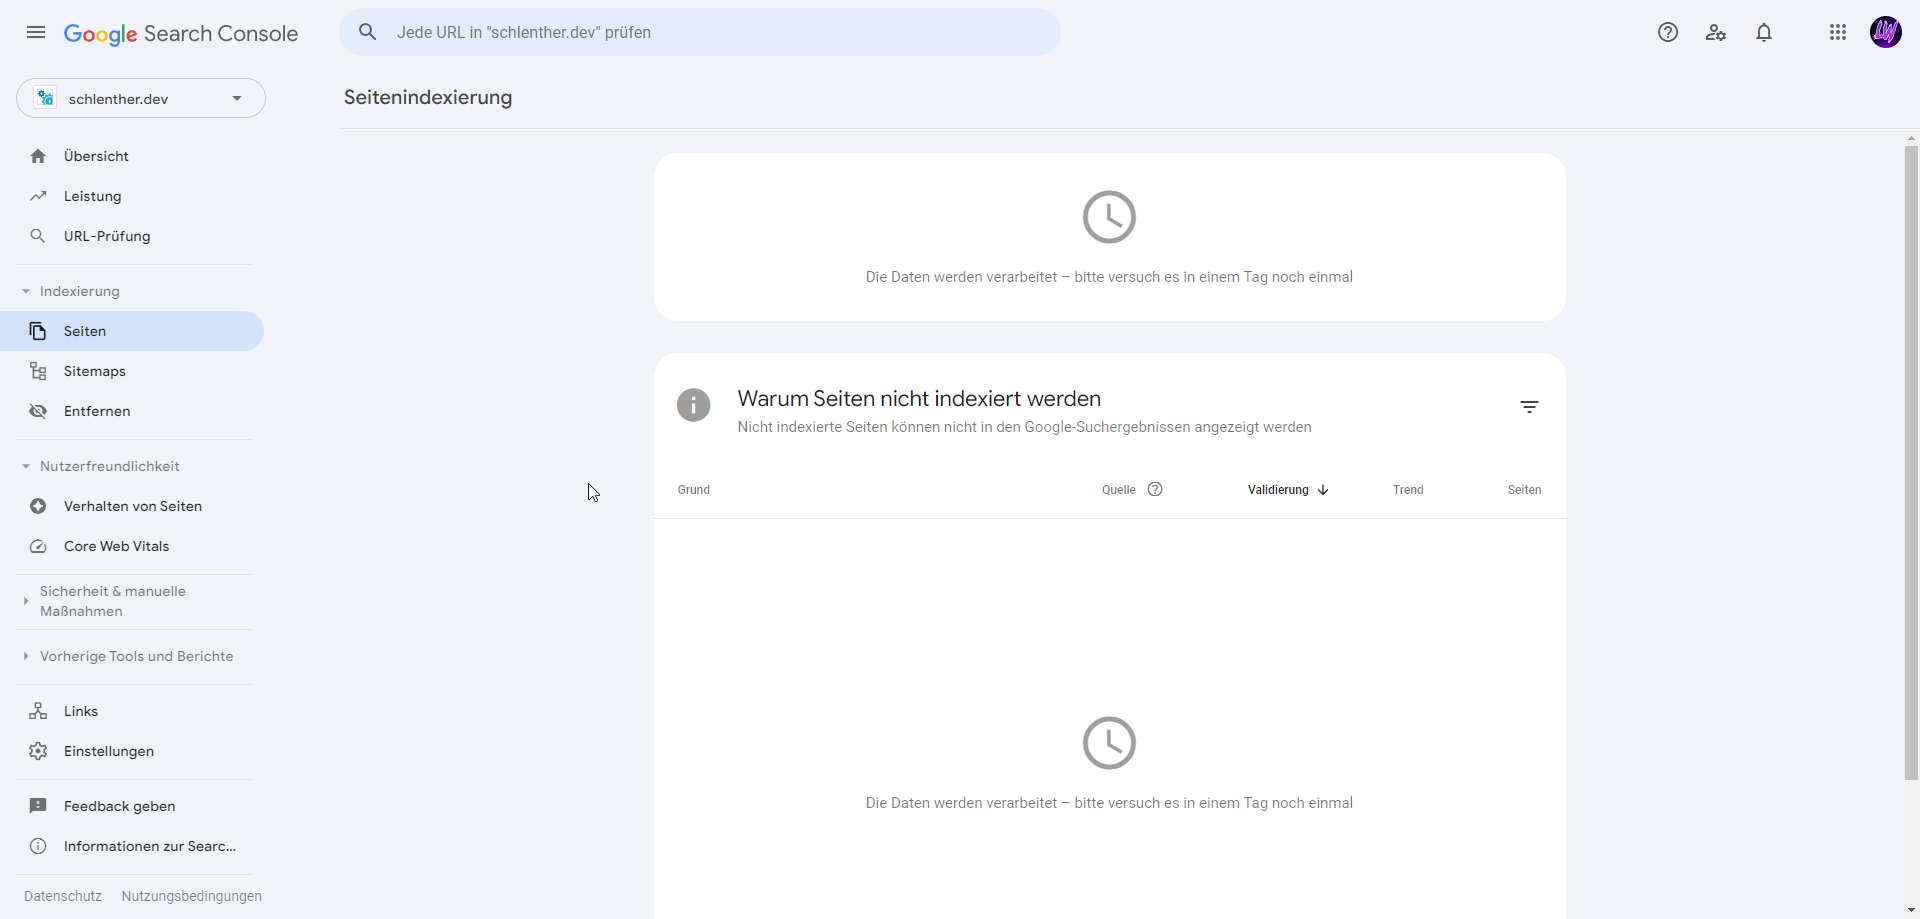Viewport: 1920px width, 919px height.
Task: Click the table filter icon
Action: (1529, 407)
